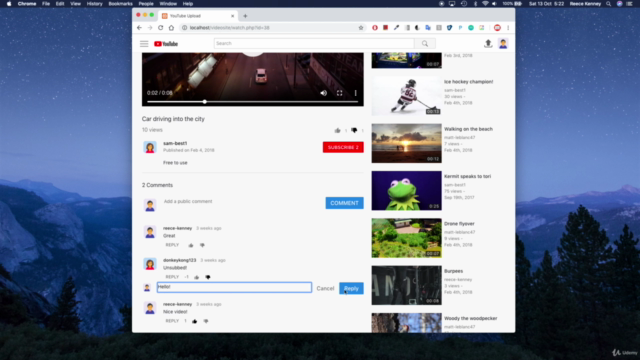Open the browser home page
This screenshot has width=640, height=360.
(x=171, y=28)
